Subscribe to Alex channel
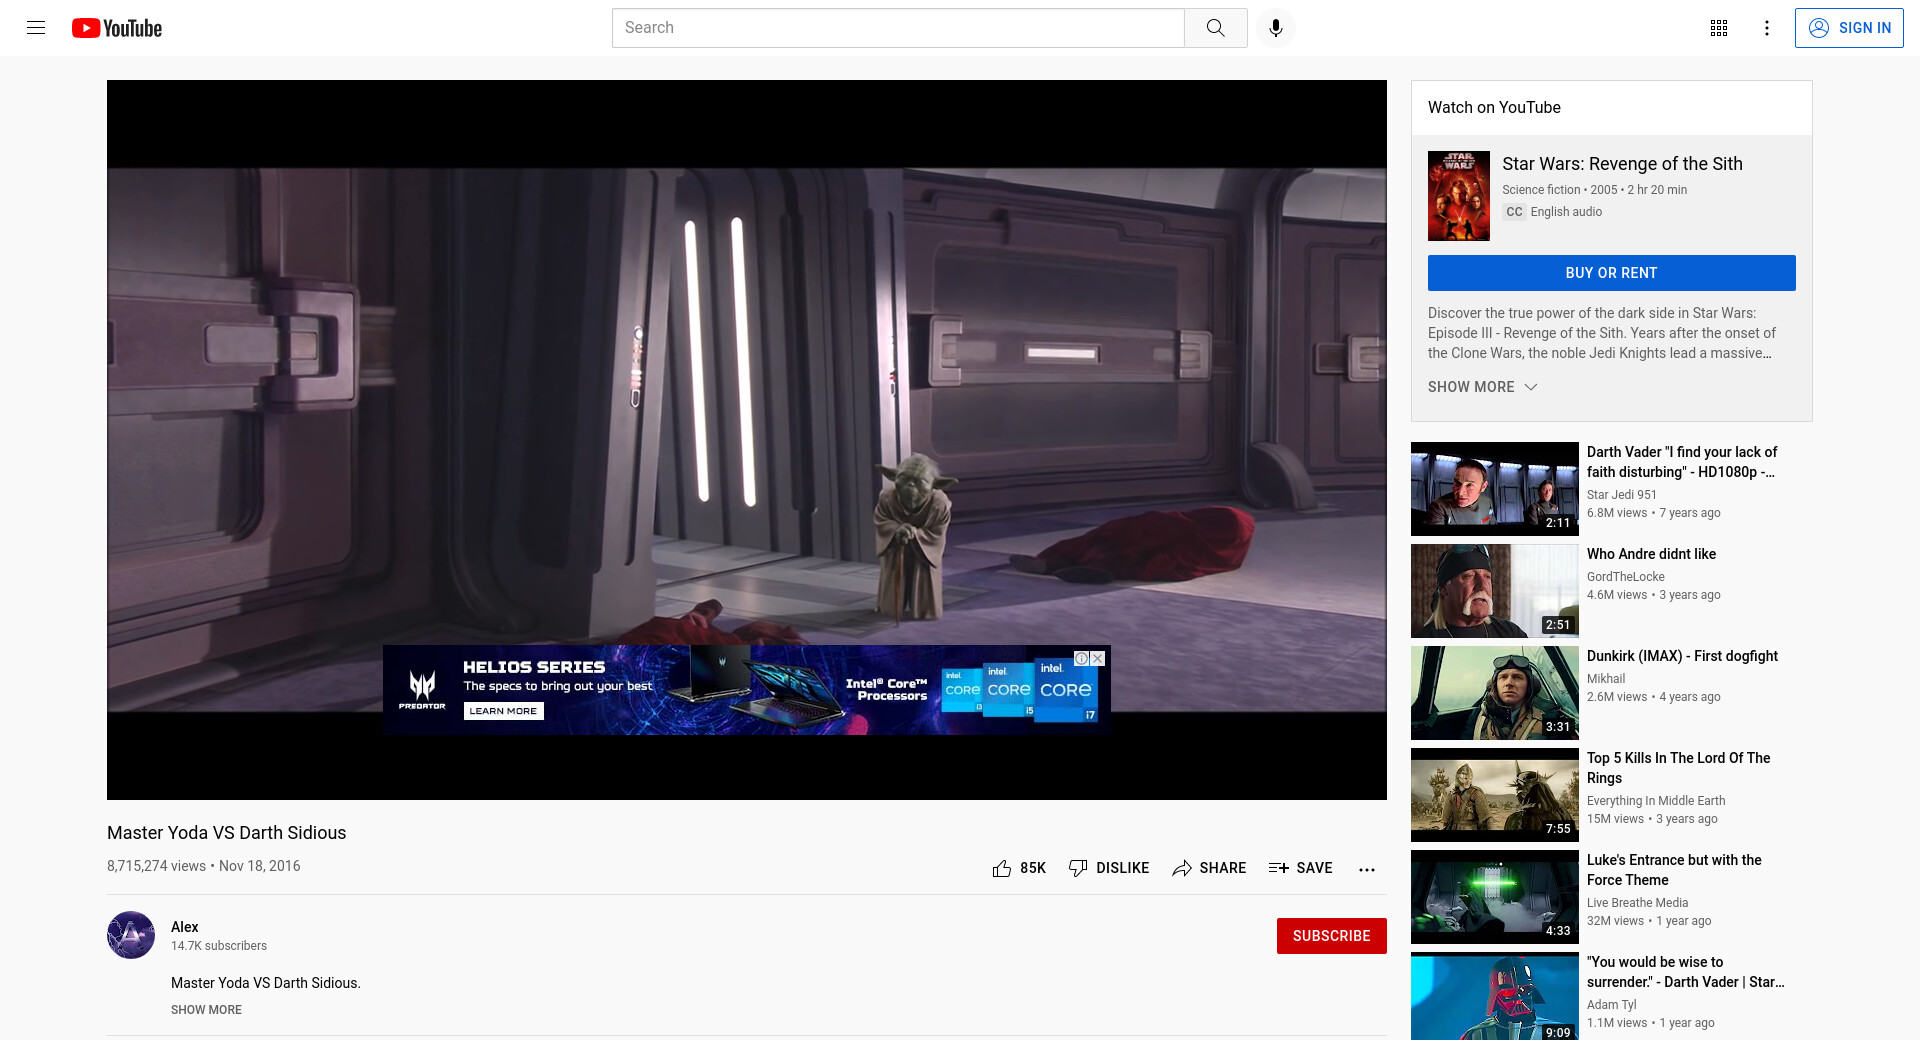This screenshot has height=1040, width=1920. tap(1331, 936)
